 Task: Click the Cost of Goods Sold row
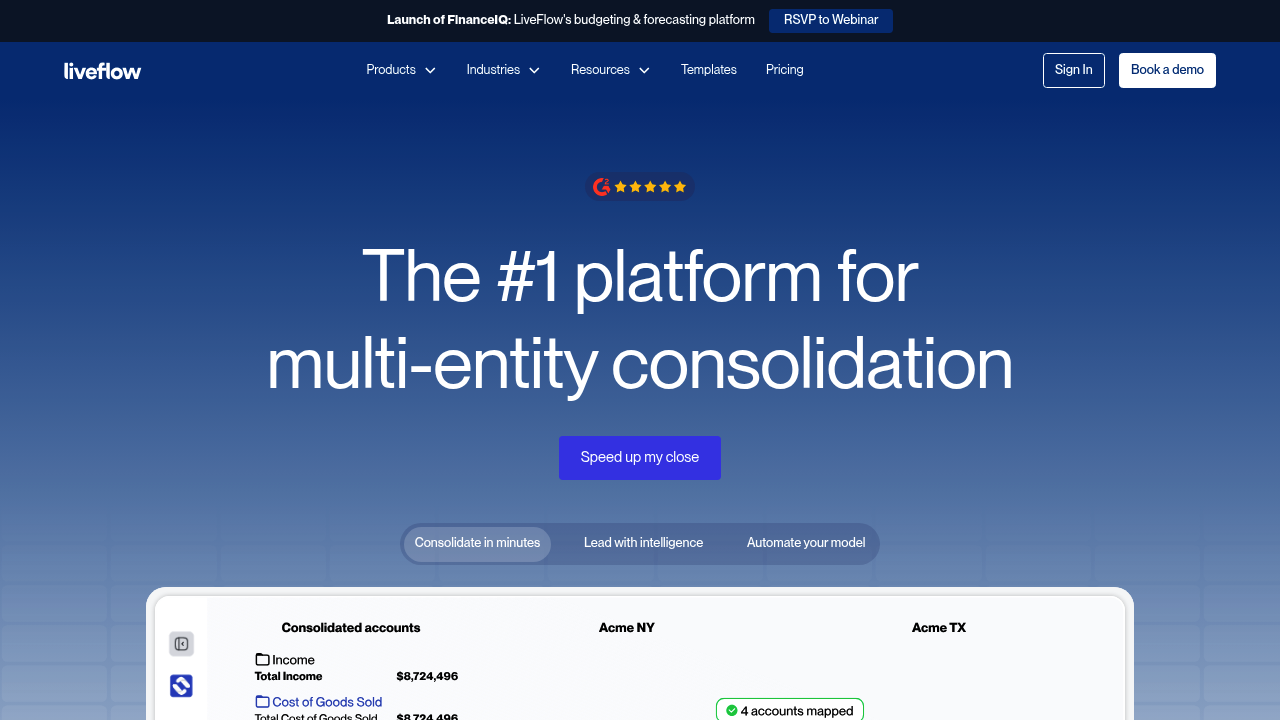click(x=319, y=702)
